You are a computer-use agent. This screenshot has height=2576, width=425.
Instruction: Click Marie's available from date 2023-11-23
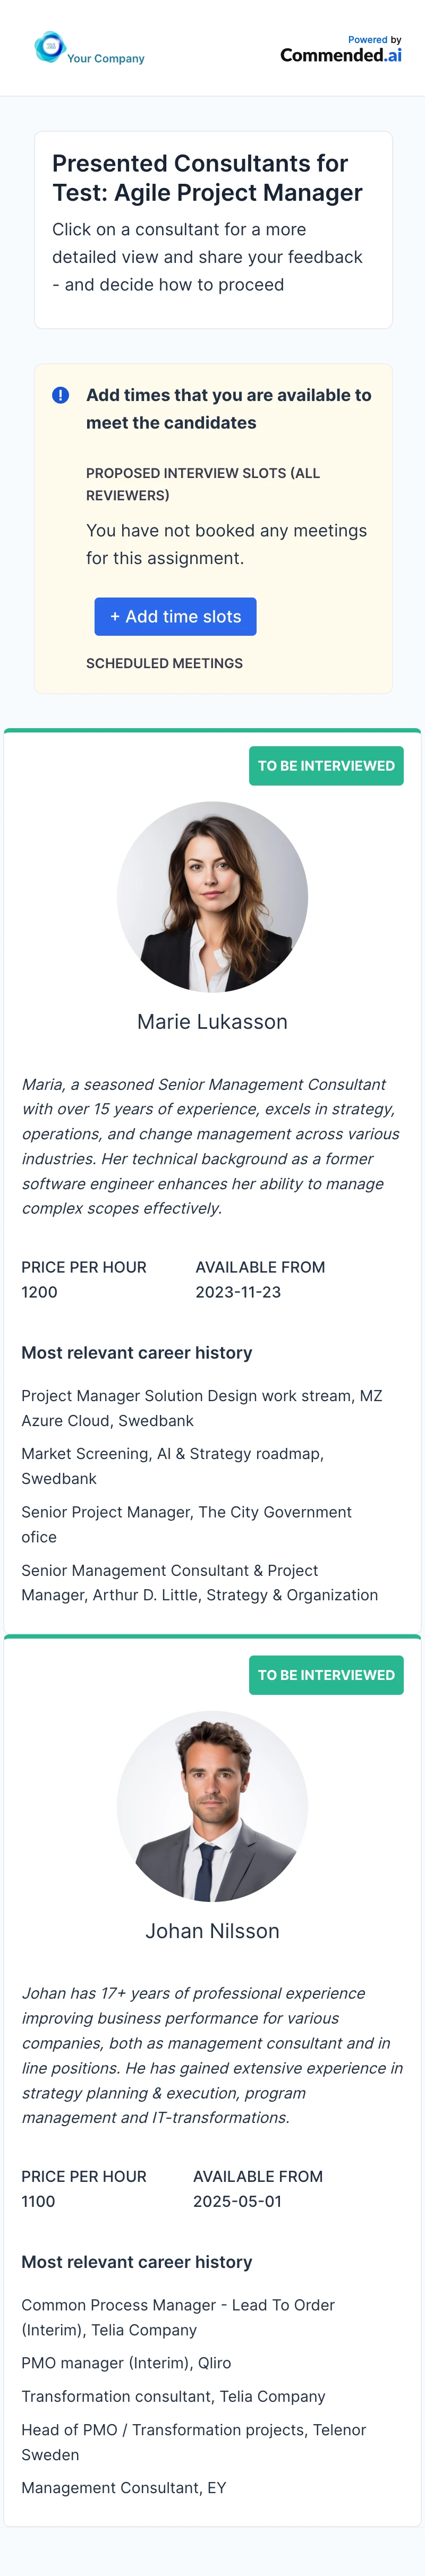[x=238, y=1292]
